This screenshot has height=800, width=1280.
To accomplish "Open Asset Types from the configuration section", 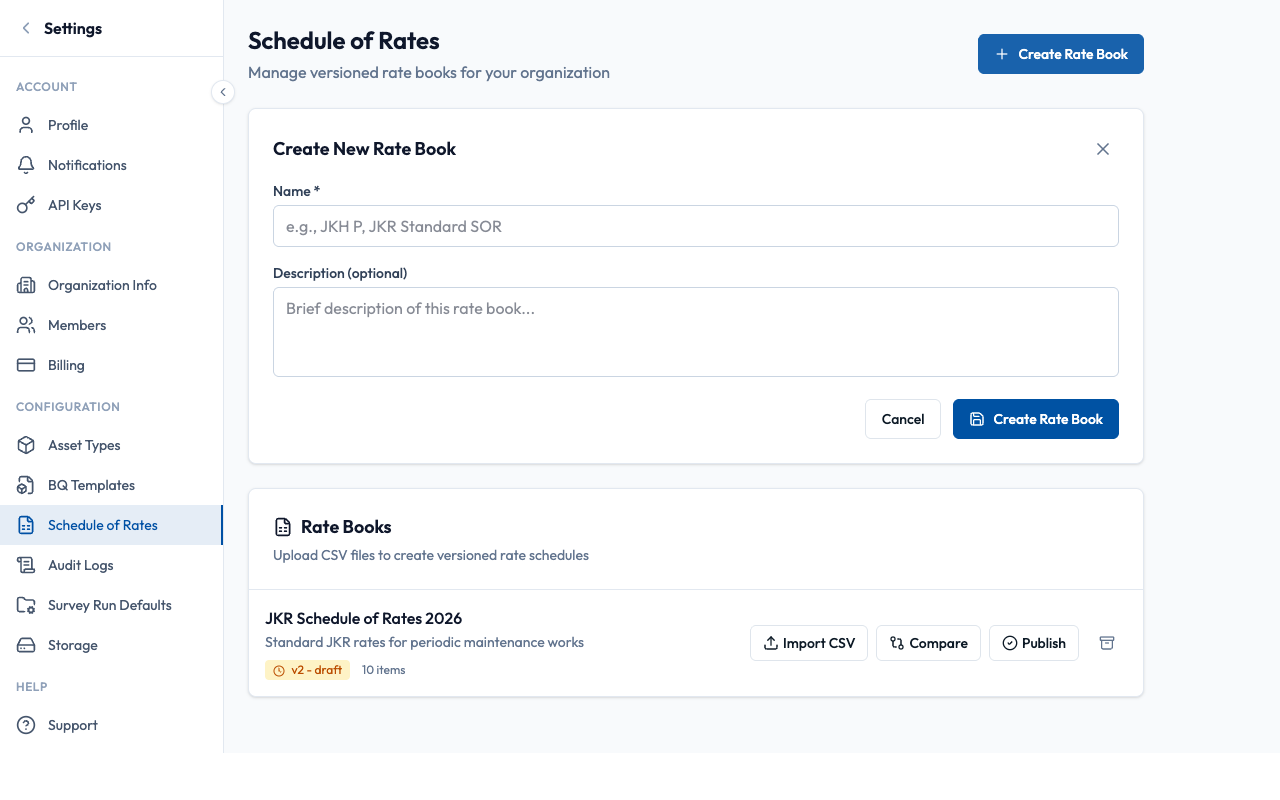I will pos(27,445).
